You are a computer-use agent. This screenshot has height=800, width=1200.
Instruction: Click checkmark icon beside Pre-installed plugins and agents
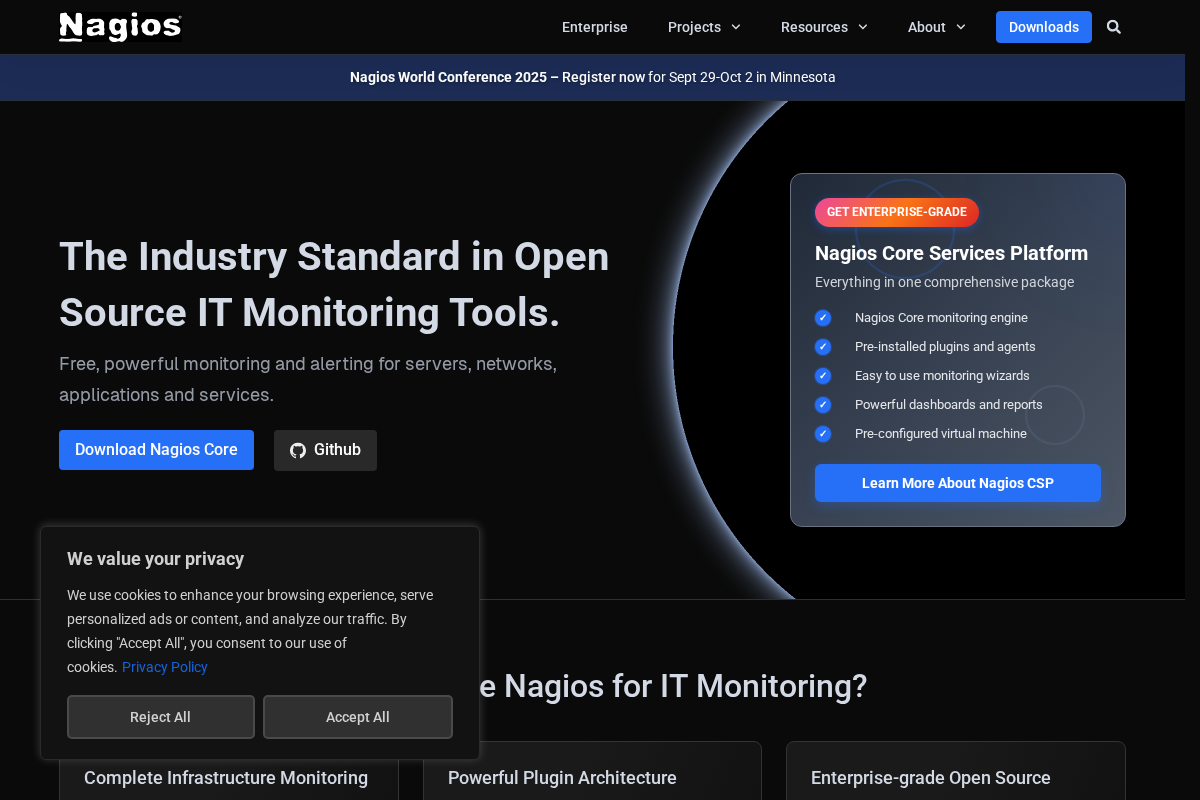pos(823,347)
